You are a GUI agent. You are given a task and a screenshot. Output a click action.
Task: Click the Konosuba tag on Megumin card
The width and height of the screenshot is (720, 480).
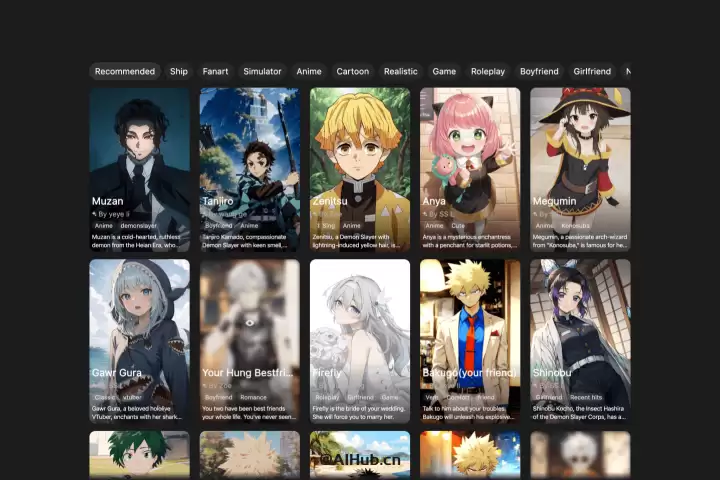pyautogui.click(x=575, y=226)
